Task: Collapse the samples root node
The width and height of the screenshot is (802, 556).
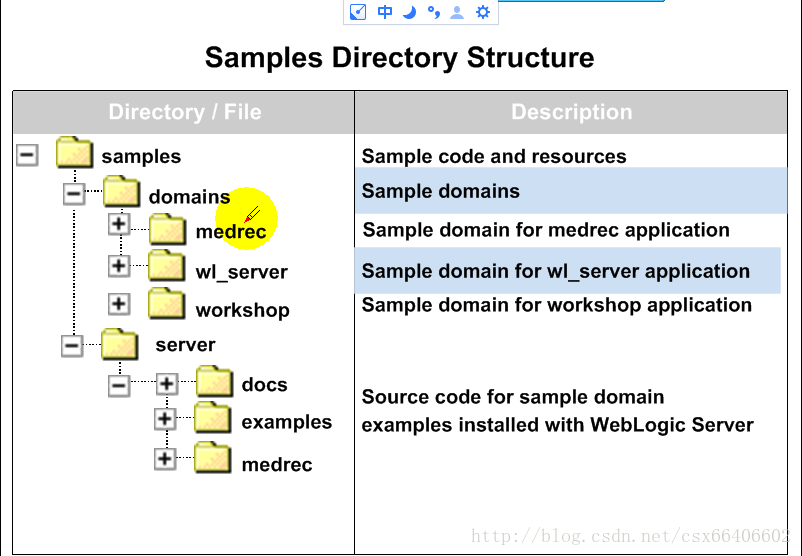Action: [x=27, y=155]
